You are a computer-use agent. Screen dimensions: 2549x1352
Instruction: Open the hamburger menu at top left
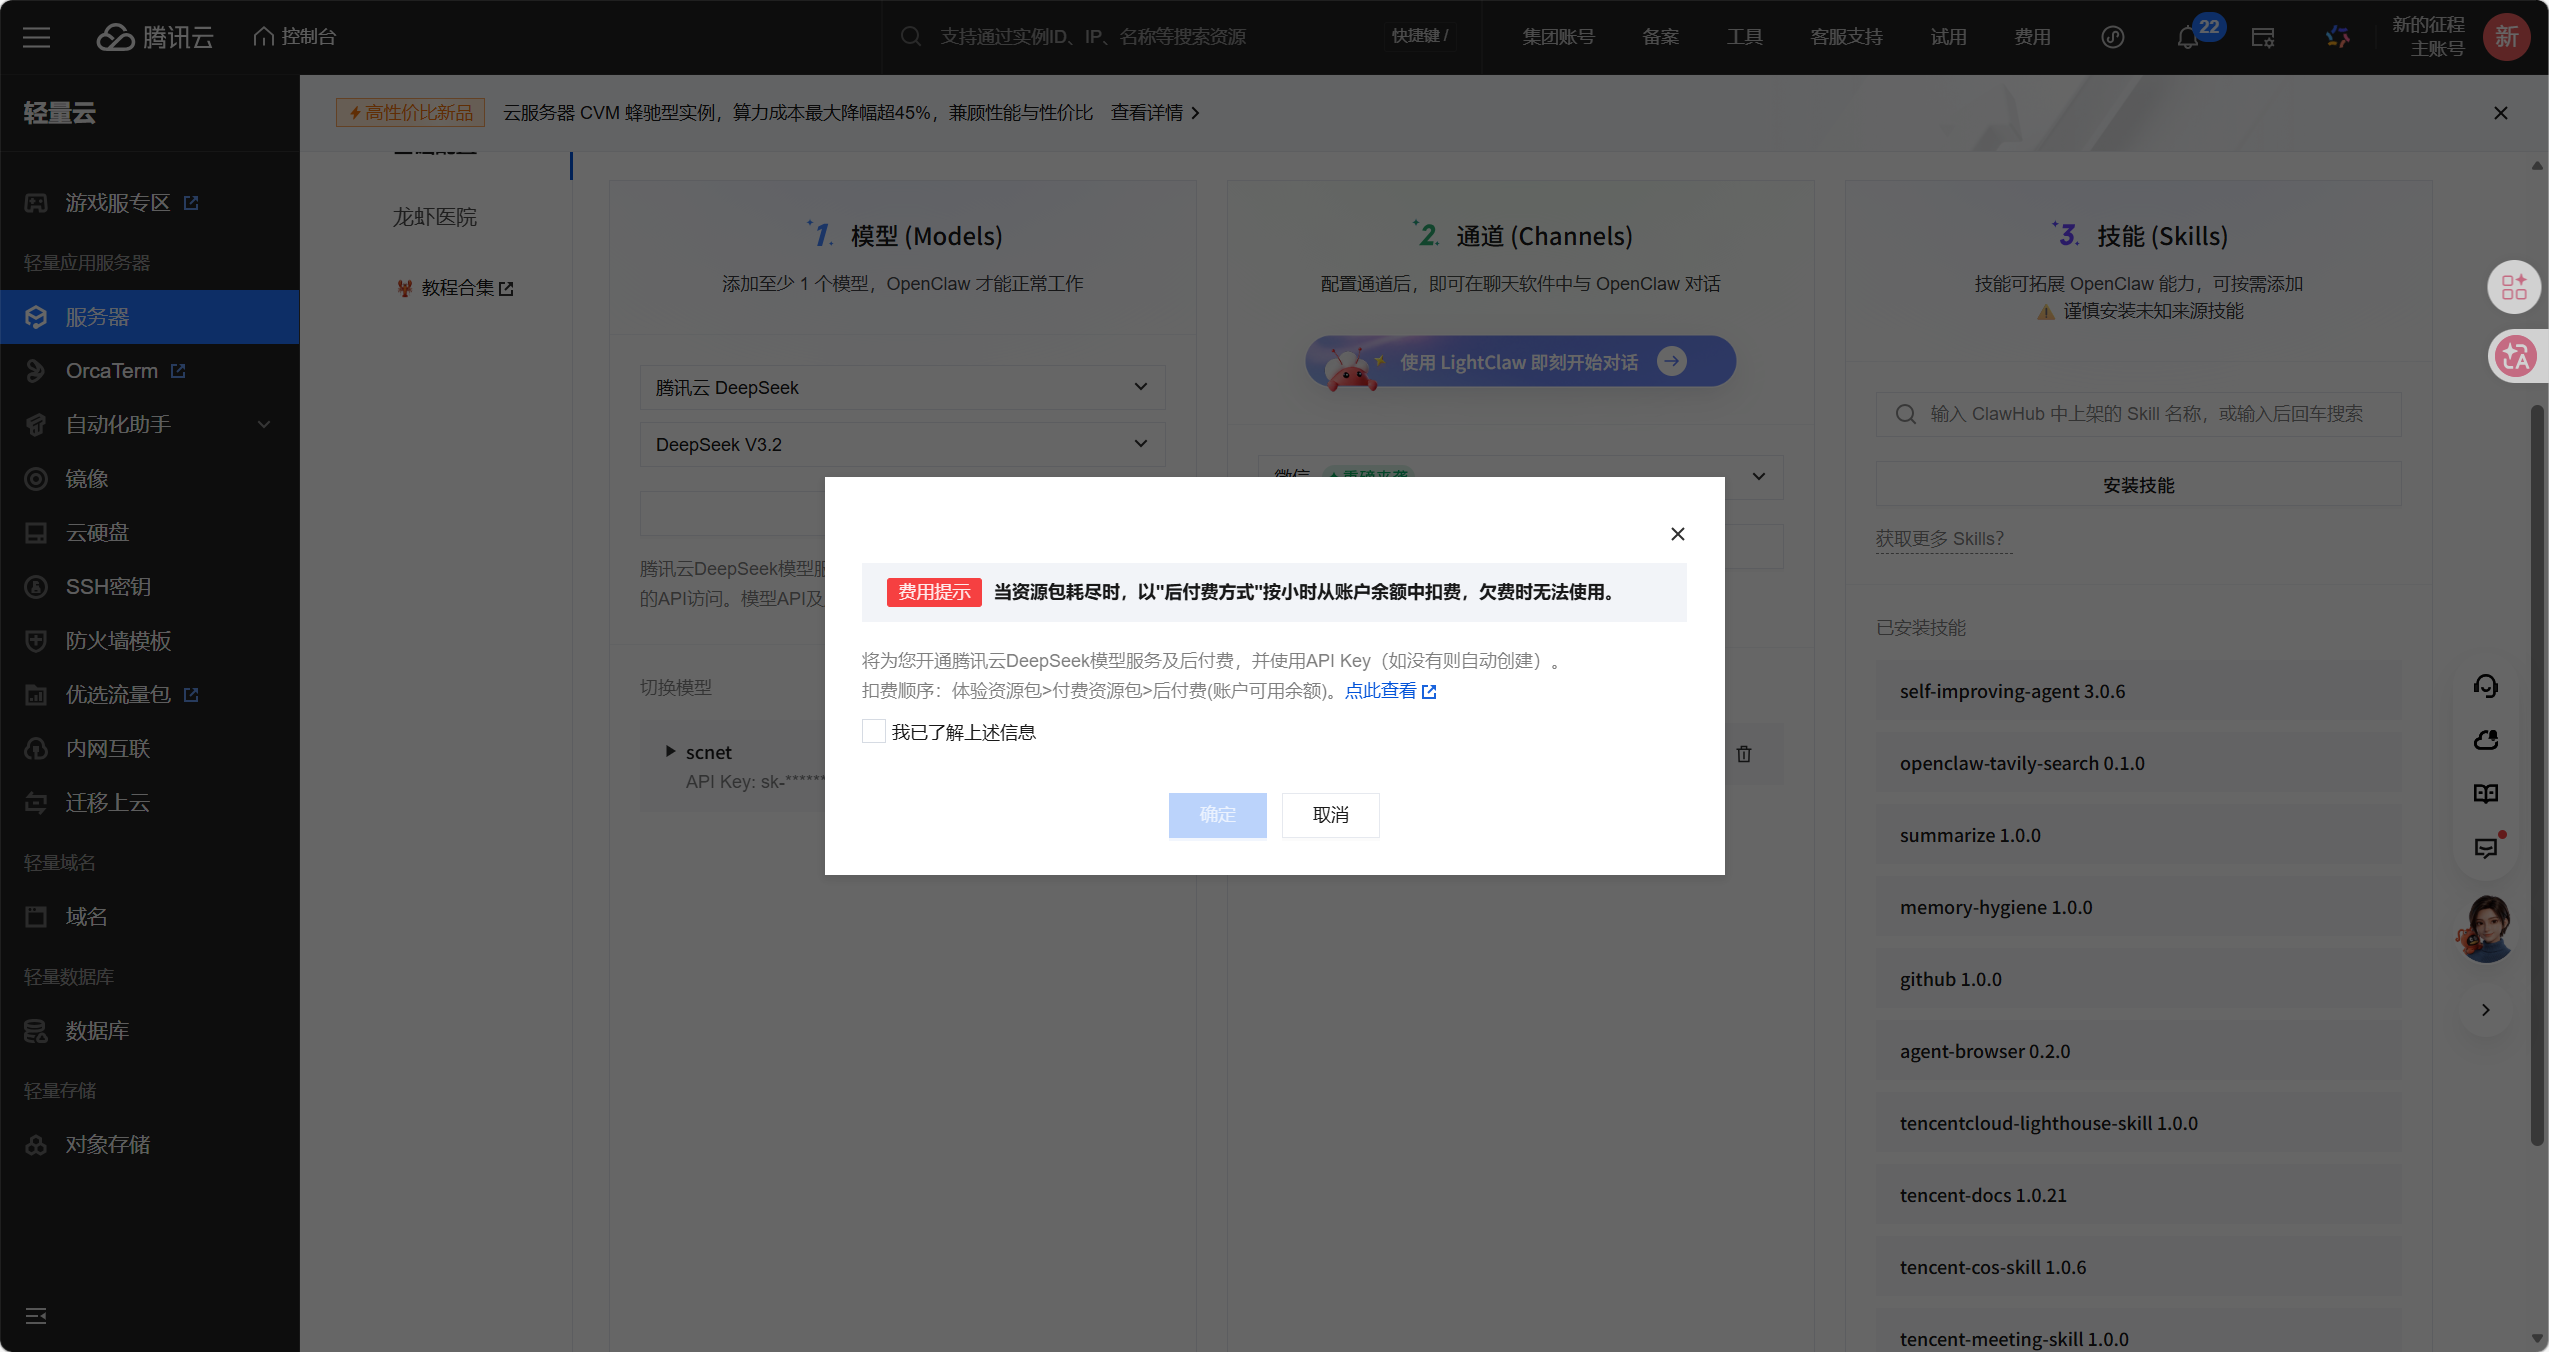37,37
